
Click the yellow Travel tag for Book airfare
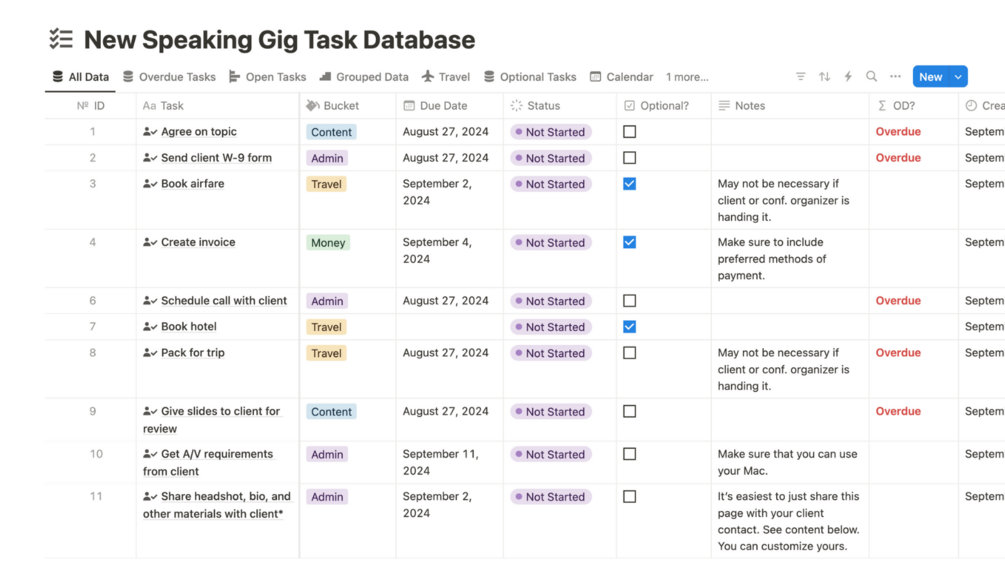point(326,185)
